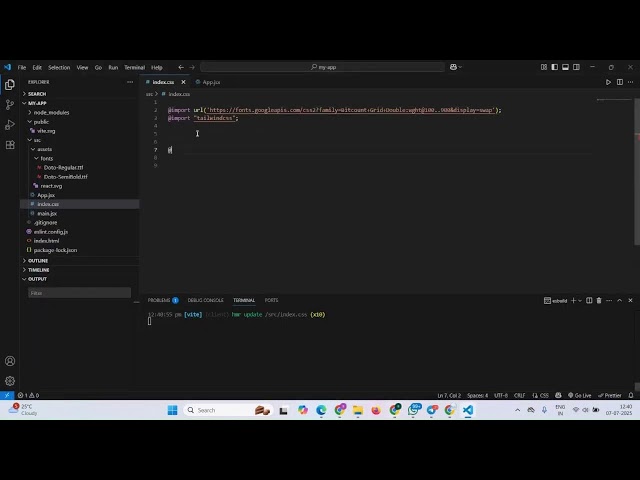Open terminal panel more actions ellipsis
Viewport: 640px width, 480px height.
point(609,300)
